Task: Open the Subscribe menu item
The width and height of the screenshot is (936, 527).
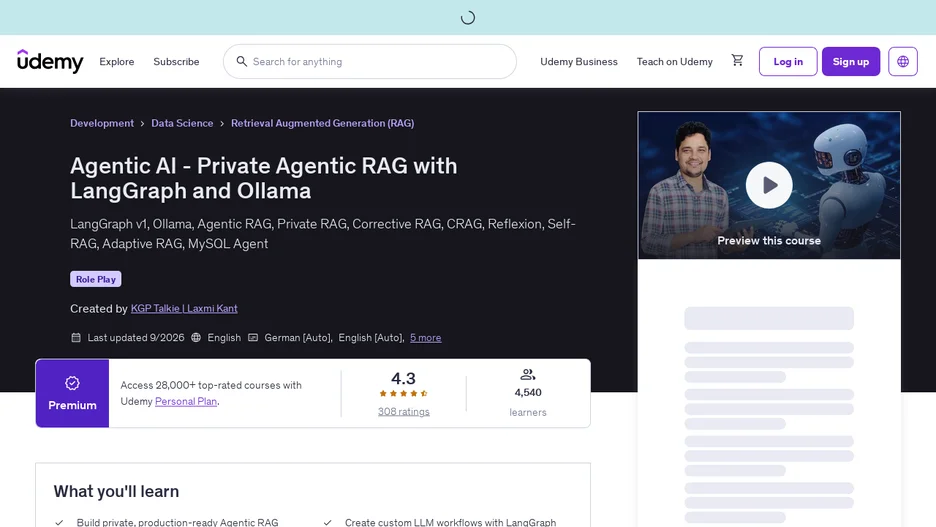Action: point(176,61)
